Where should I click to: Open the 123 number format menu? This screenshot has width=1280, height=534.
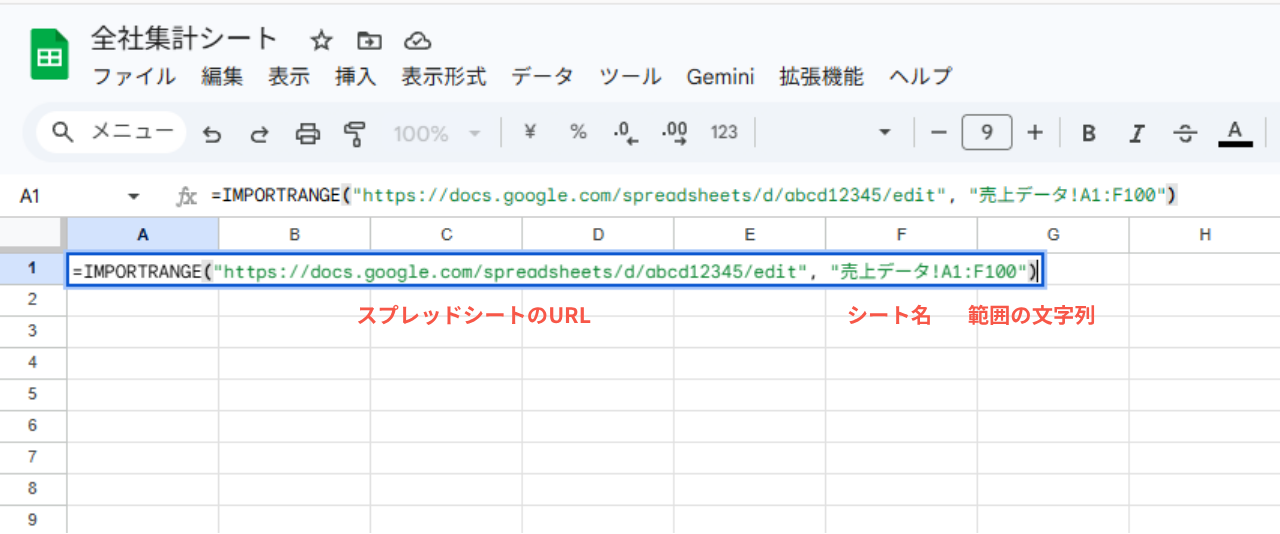[724, 132]
